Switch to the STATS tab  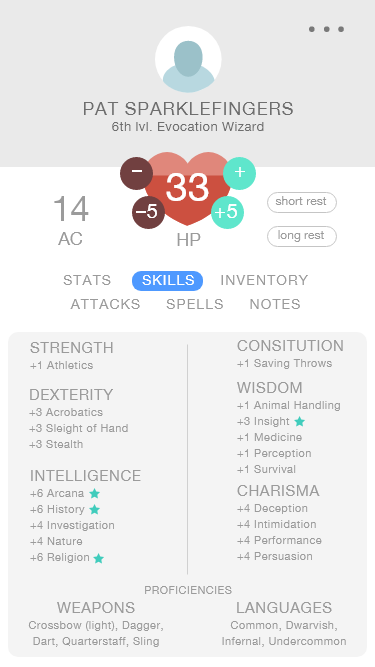pos(87,280)
